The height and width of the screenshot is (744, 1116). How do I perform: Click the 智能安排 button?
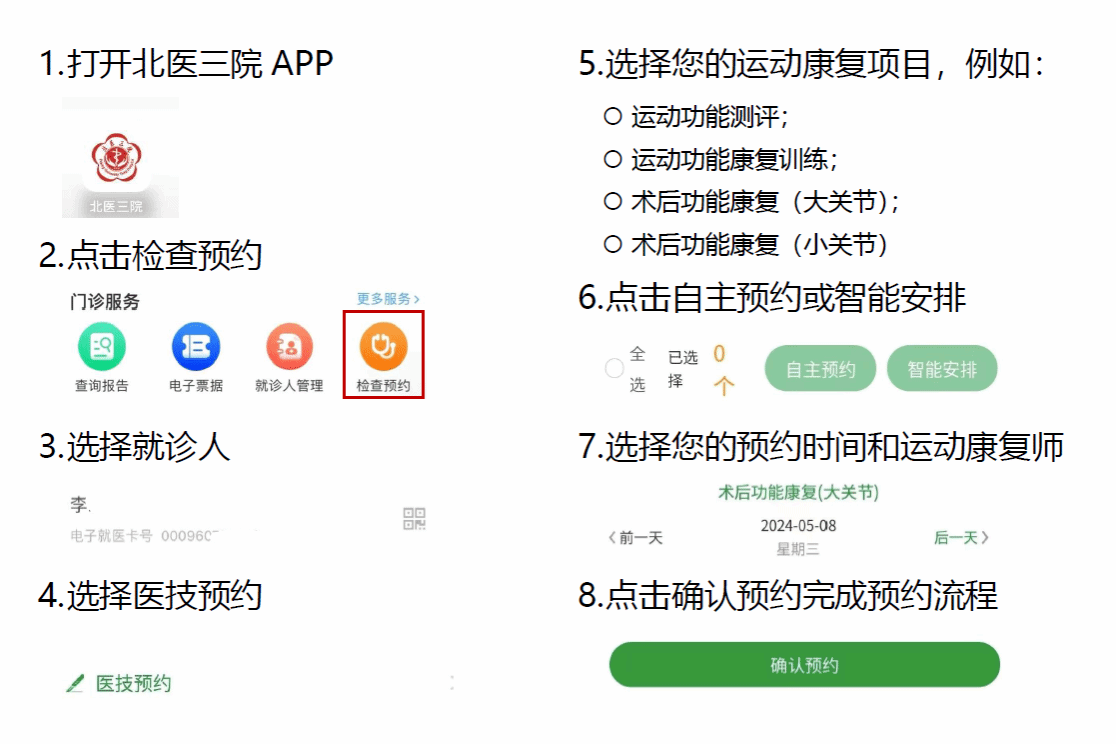(x=942, y=369)
